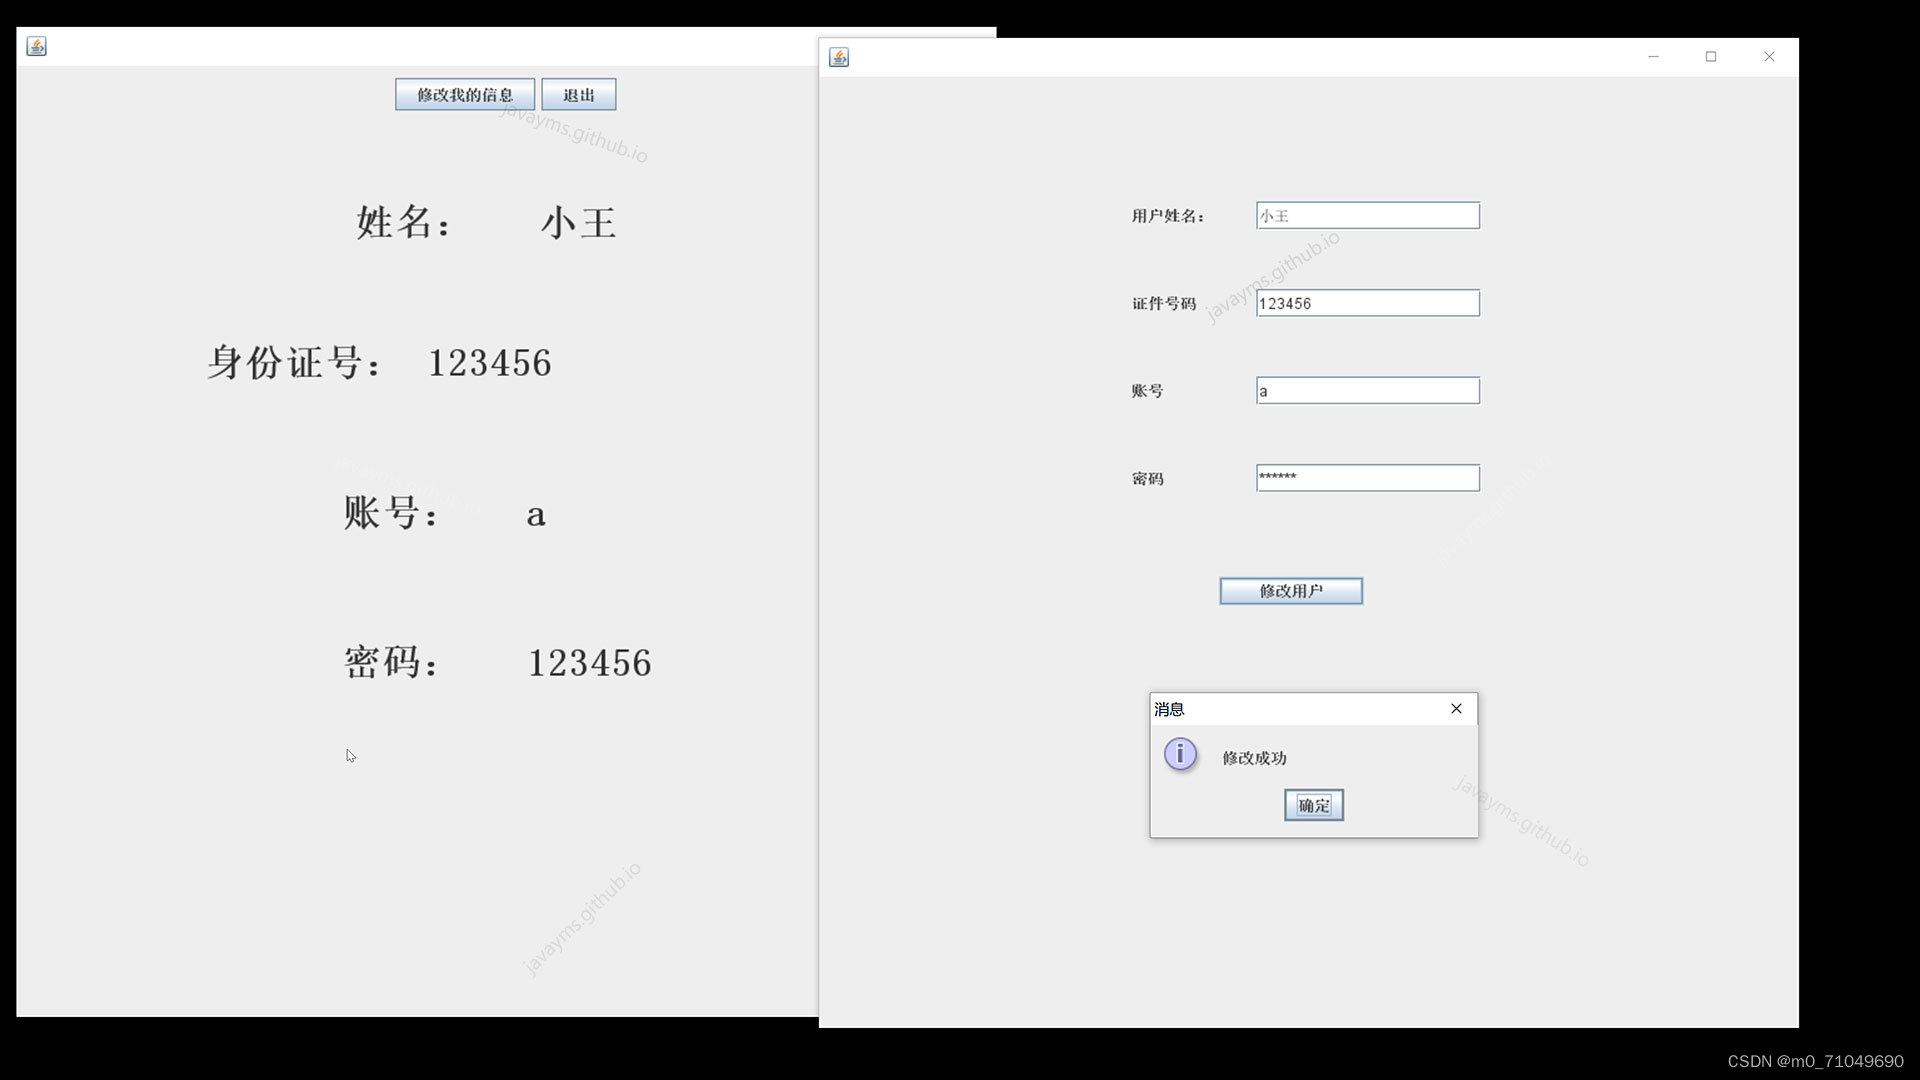The image size is (1920, 1080).
Task: Click the 证件号码 input field
Action: 1367,303
